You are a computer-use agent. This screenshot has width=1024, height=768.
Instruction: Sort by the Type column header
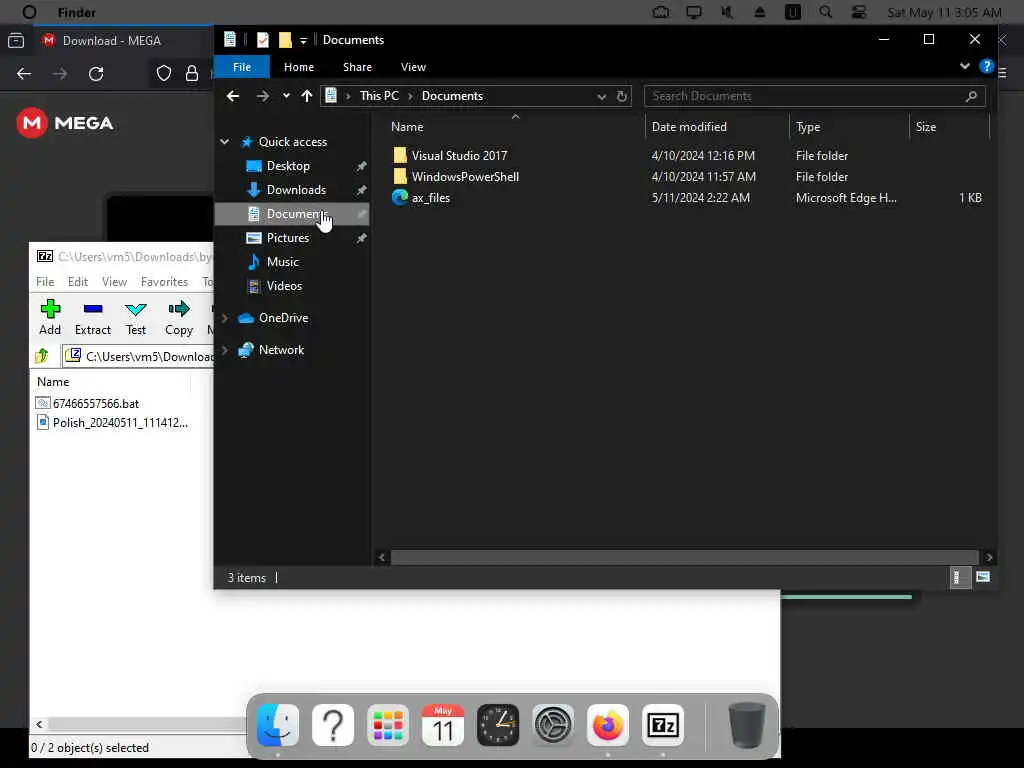pos(808,127)
